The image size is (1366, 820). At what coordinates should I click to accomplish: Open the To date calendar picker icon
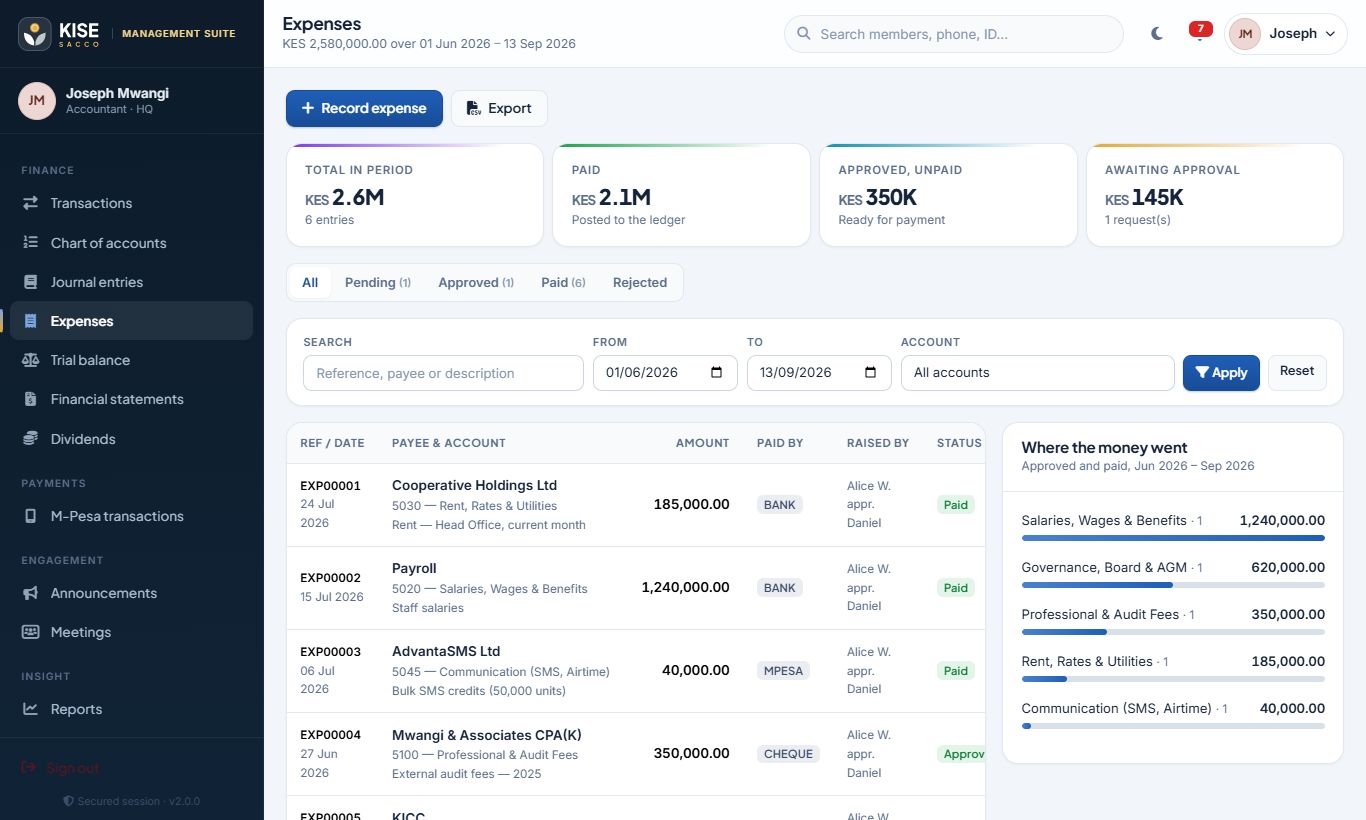(x=870, y=372)
